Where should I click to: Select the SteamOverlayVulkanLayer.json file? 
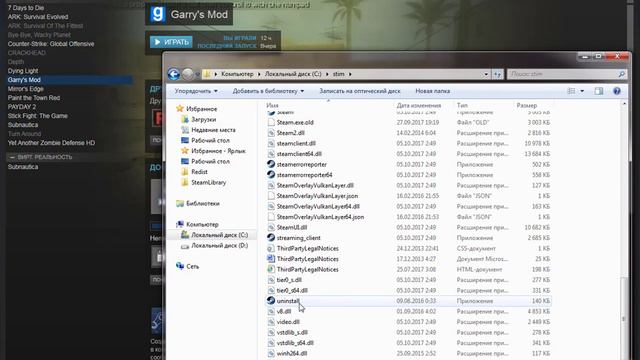(317, 196)
